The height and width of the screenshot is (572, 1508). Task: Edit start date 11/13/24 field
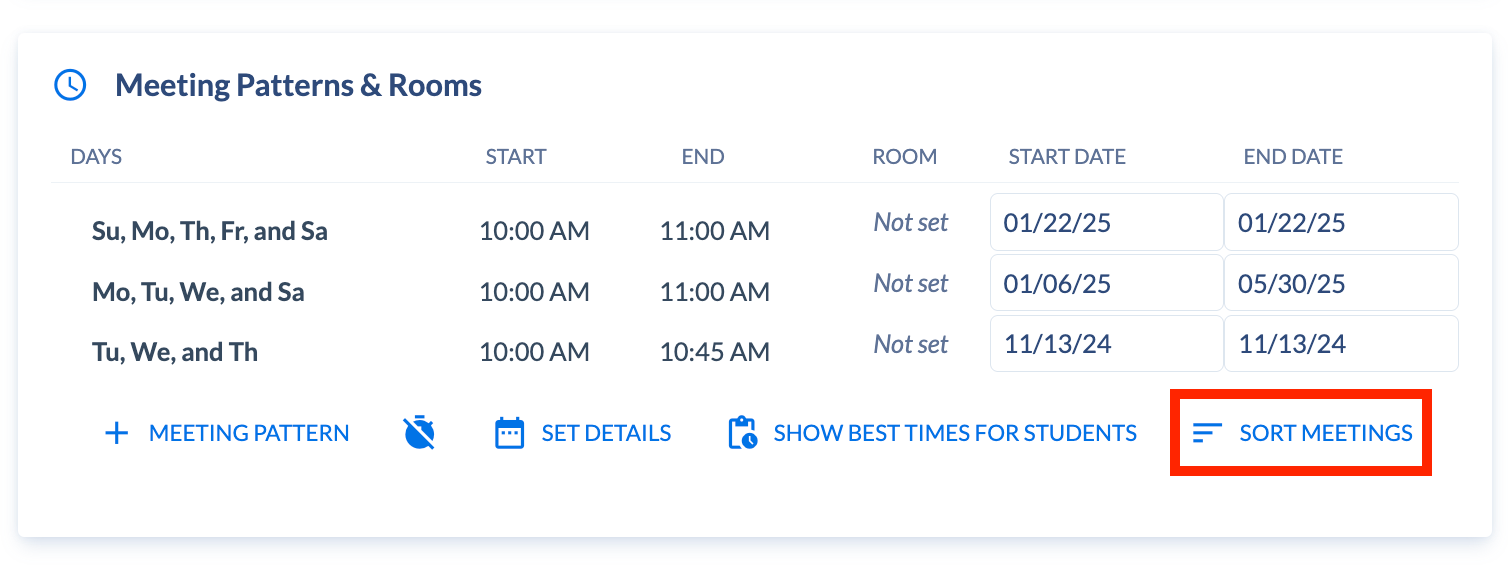pyautogui.click(x=1107, y=344)
